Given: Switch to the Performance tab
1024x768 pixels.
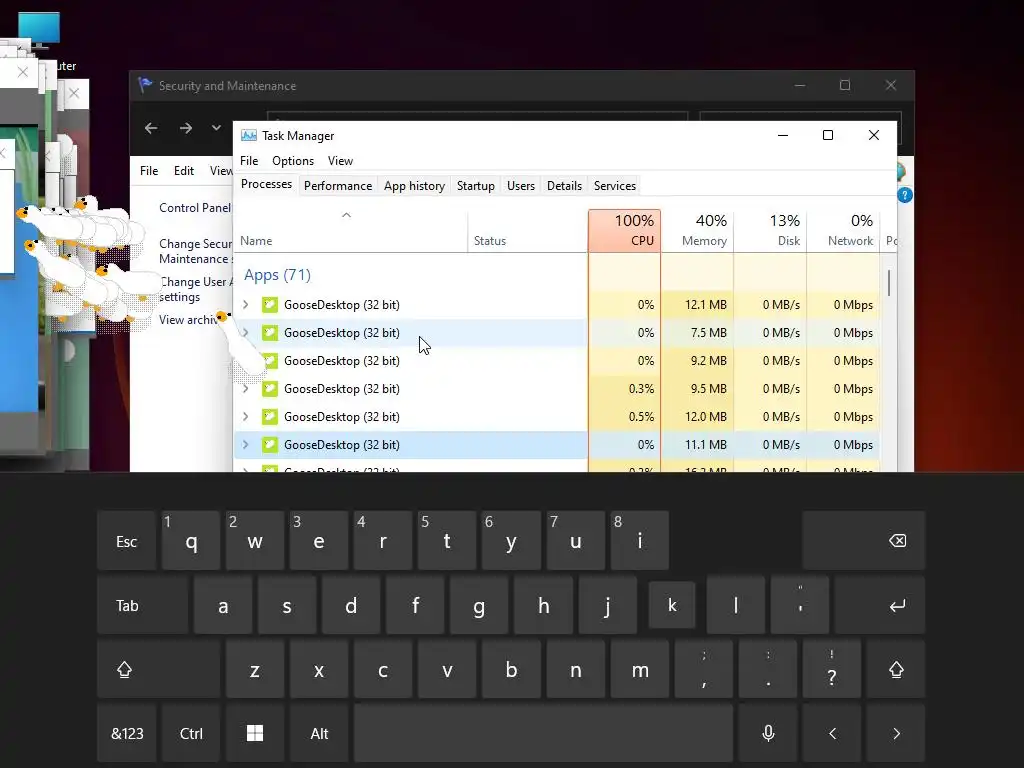Looking at the screenshot, I should pyautogui.click(x=338, y=185).
